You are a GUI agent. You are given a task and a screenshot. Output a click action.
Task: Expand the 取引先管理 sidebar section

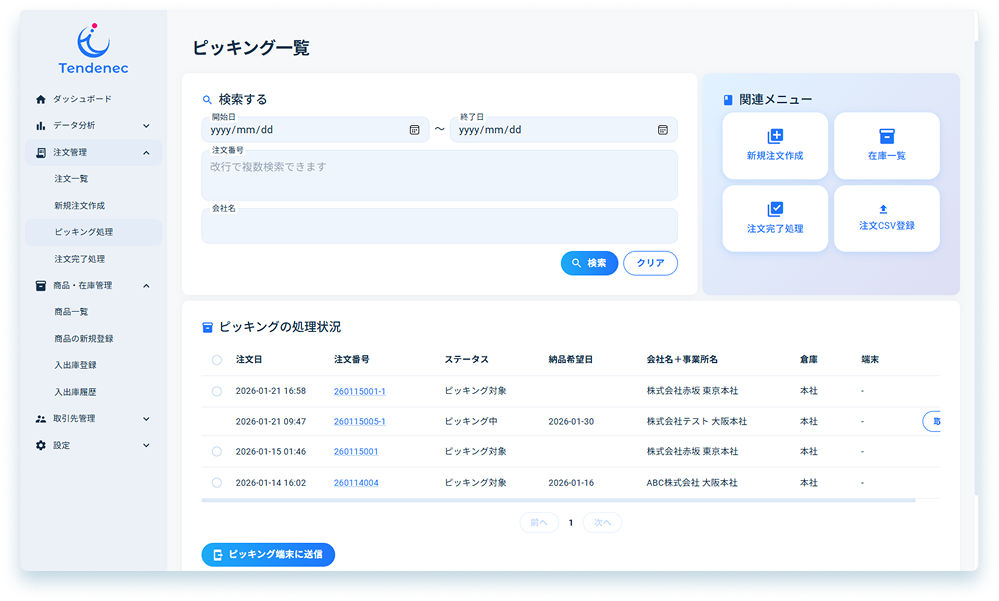click(x=146, y=419)
